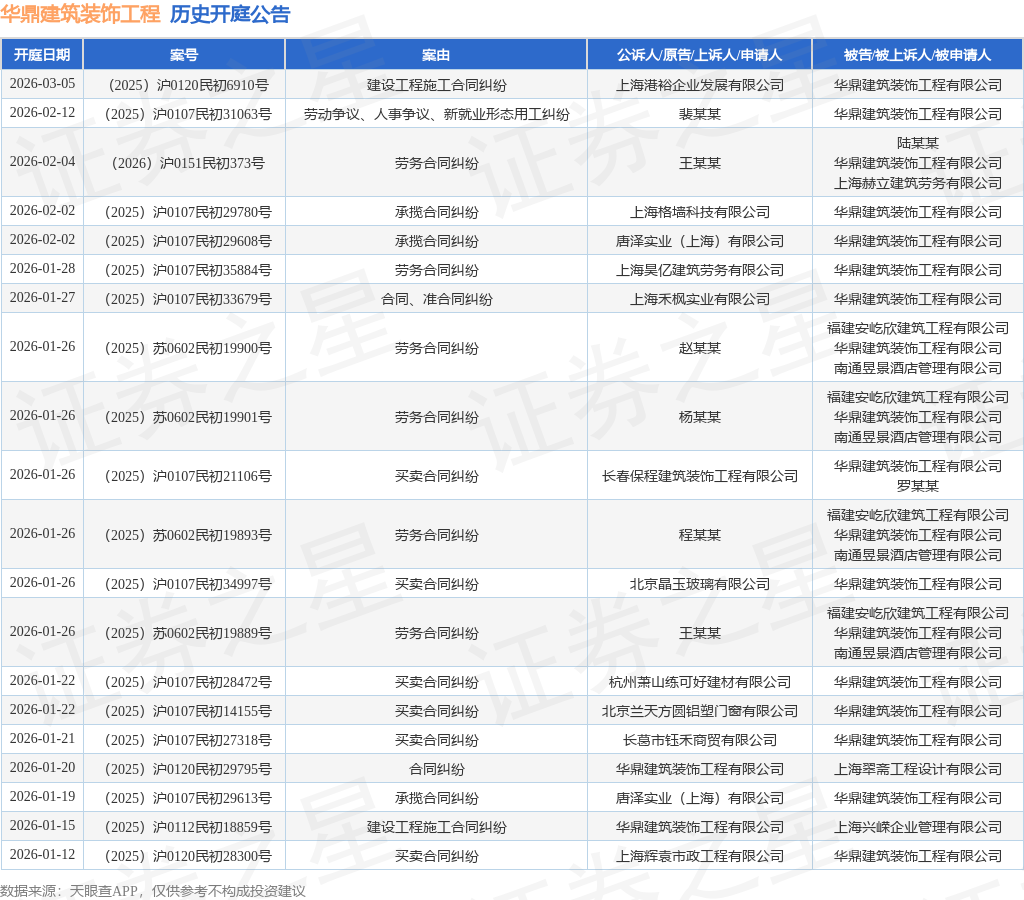Image resolution: width=1024 pixels, height=900 pixels.
Task: Click plaintiff 上海昊亿建筑劳务有限公司
Action: point(699,270)
